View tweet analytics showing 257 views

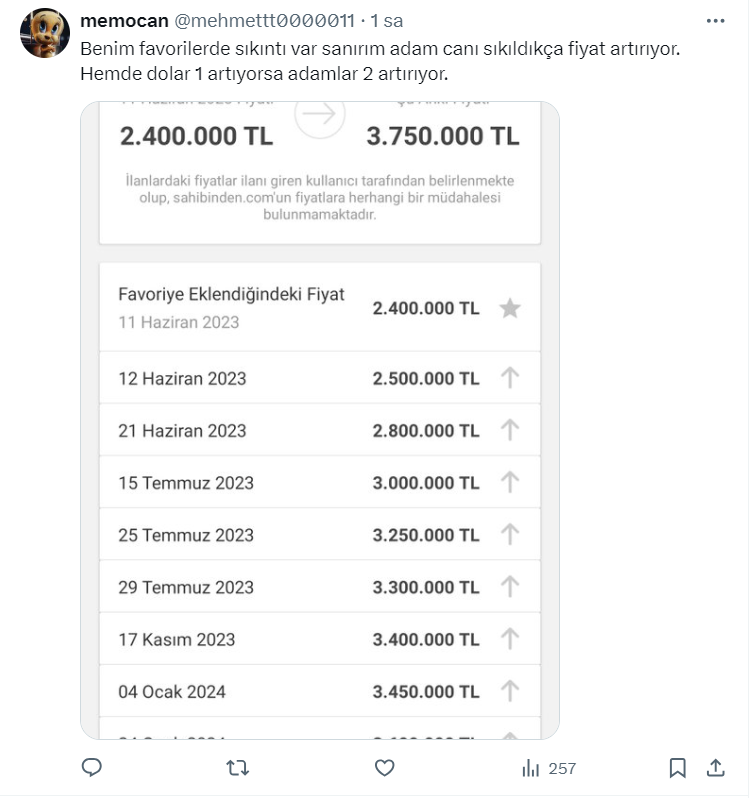549,768
